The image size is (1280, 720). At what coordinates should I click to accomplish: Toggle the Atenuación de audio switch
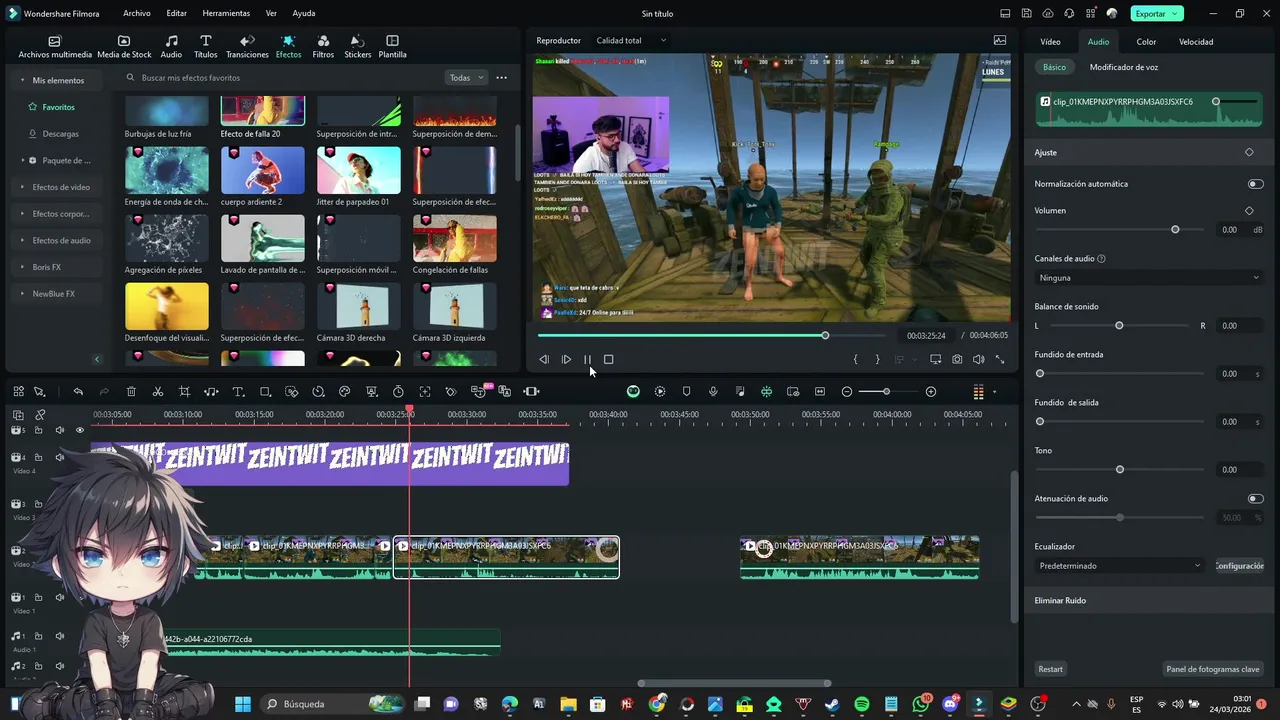pos(1255,498)
